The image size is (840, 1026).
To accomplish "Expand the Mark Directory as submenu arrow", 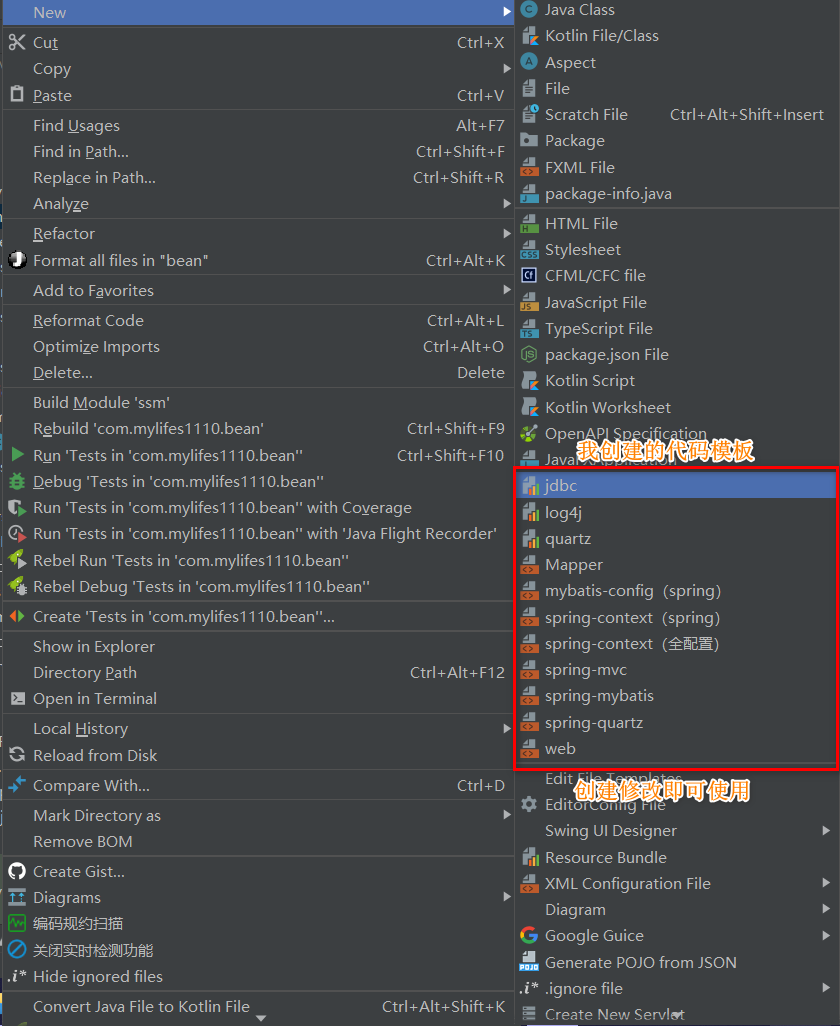I will [507, 815].
